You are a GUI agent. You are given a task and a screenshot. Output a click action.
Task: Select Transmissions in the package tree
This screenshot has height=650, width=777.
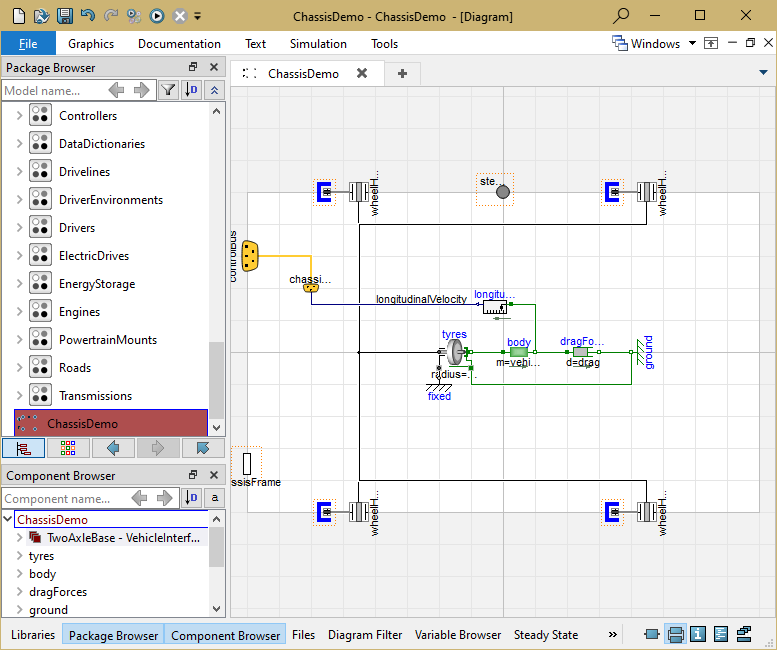click(95, 396)
